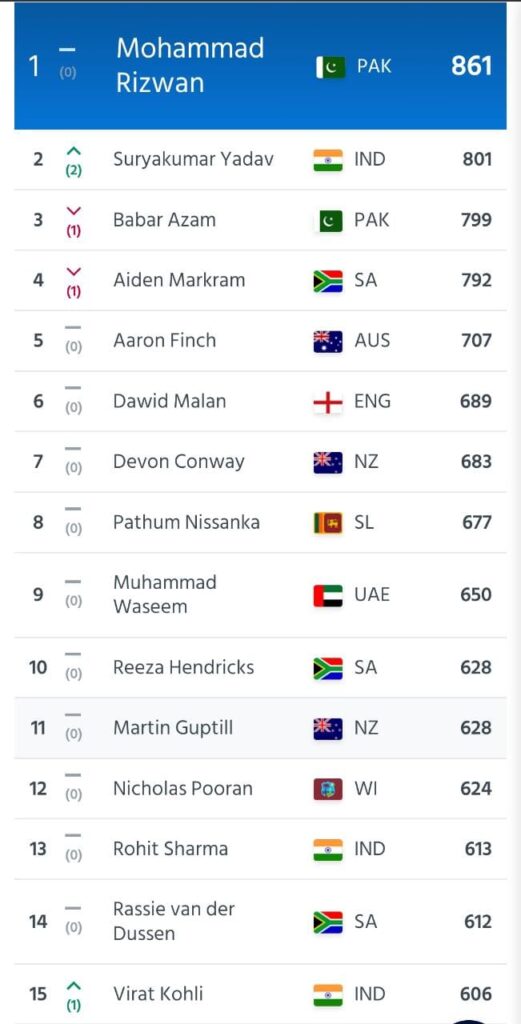Select the Devon Conway ranking row

260,462
